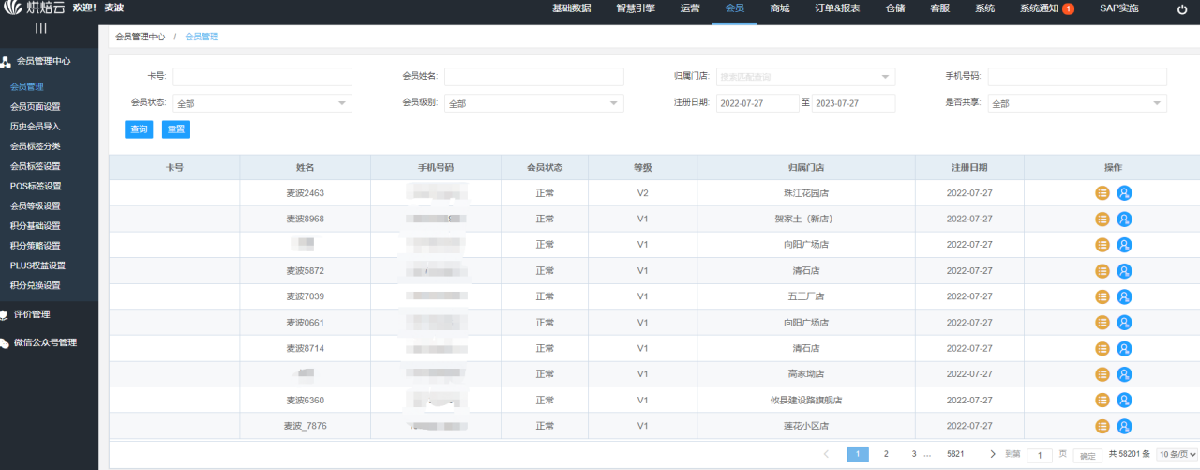Open the 归属门店 store selector
This screenshot has width=1200, height=470.
point(805,77)
